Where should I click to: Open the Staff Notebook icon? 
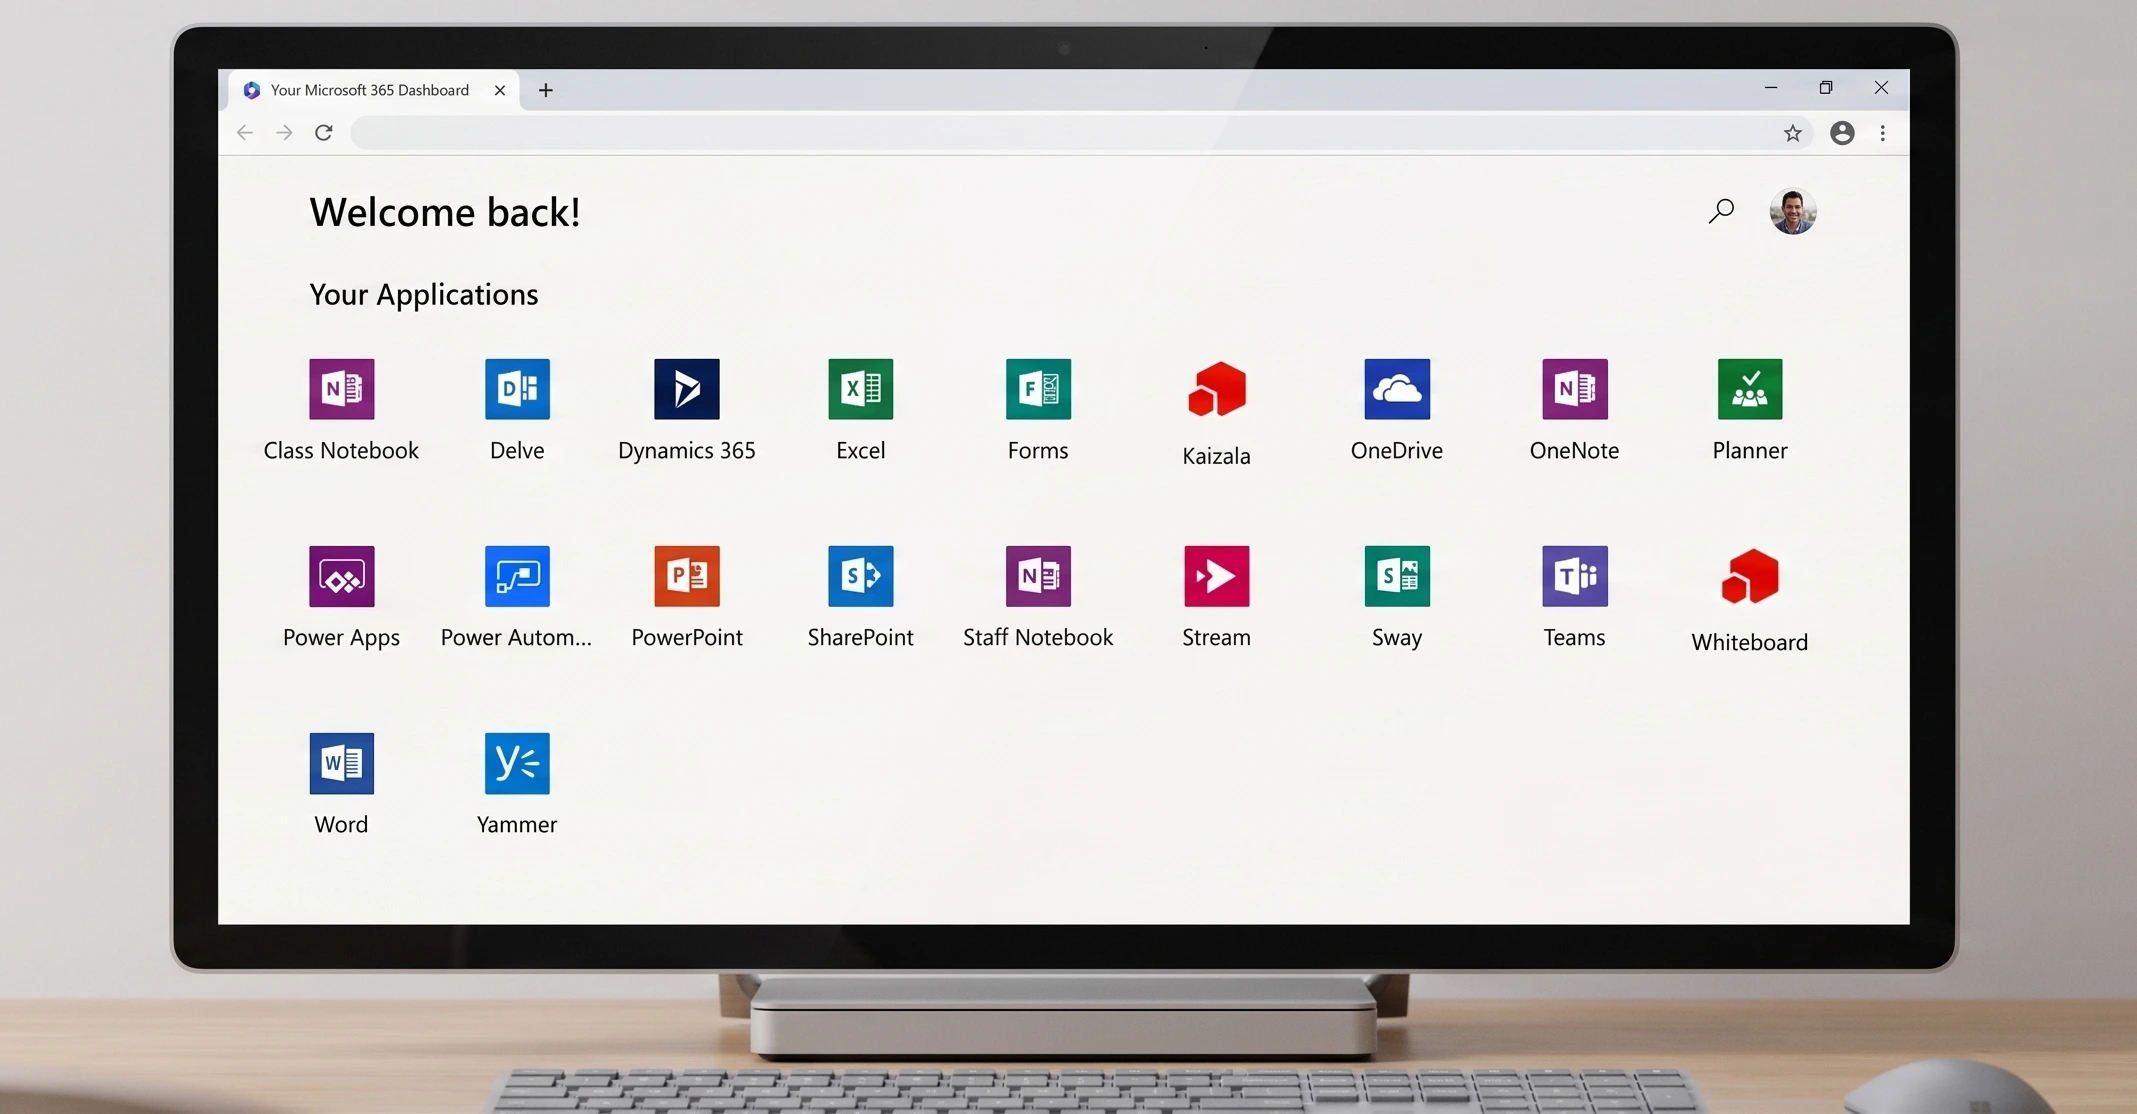(x=1038, y=576)
